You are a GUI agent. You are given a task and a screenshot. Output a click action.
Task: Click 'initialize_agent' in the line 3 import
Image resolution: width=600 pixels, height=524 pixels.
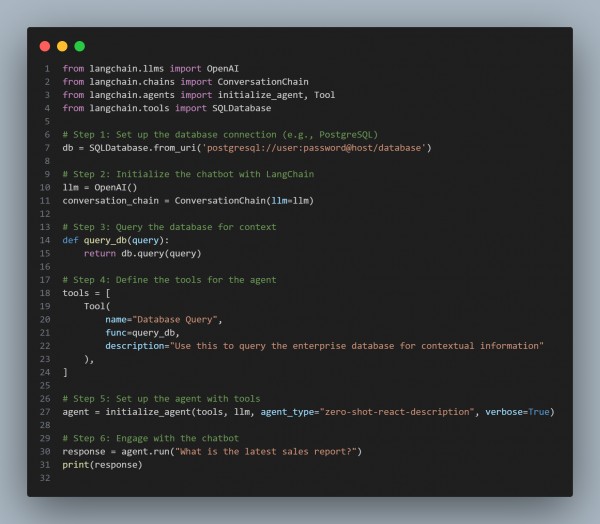[x=261, y=95]
